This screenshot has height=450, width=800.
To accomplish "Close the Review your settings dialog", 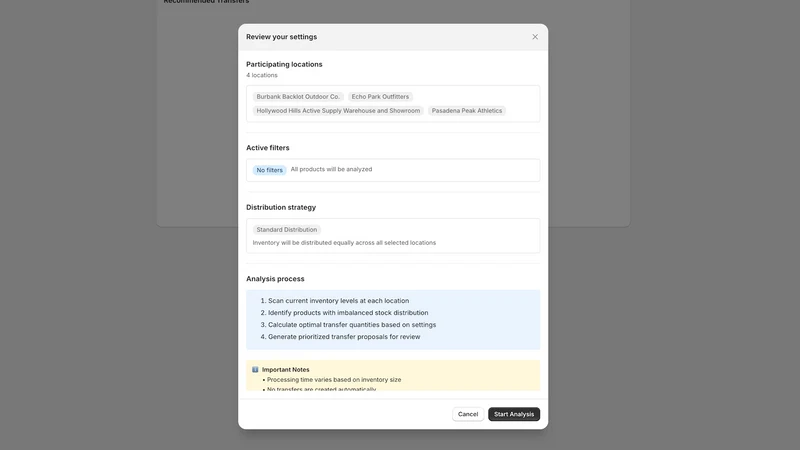I will pos(535,37).
